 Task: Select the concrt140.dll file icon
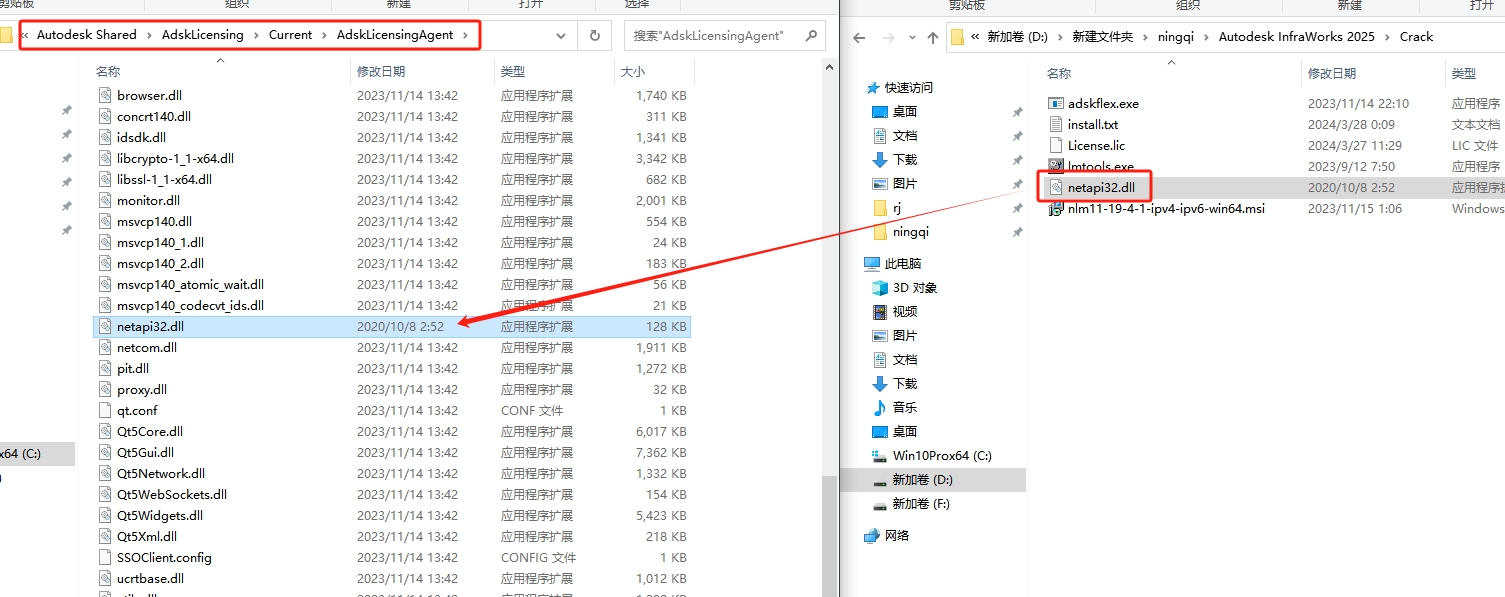[106, 116]
